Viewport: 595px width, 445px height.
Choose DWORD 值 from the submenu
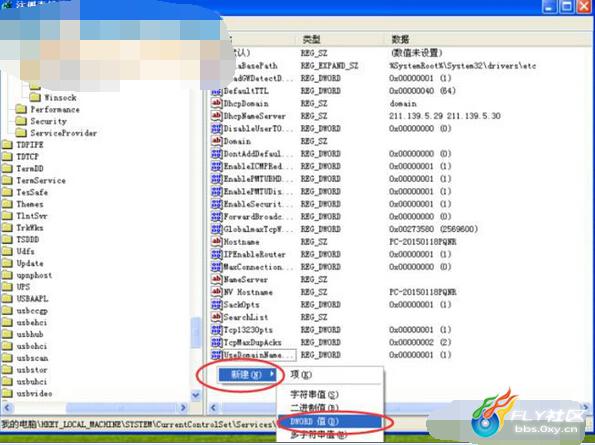coord(329,421)
